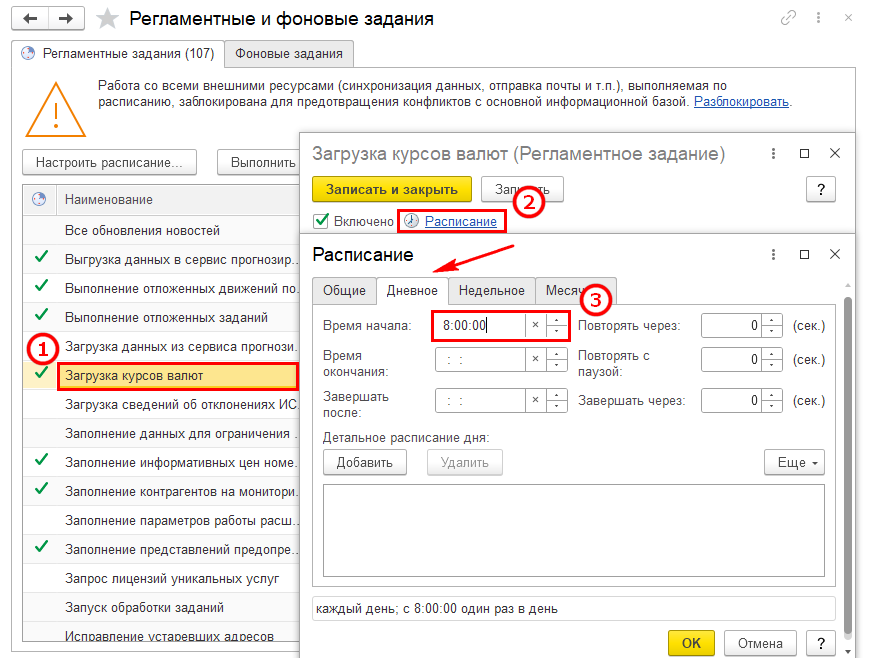Click into the Повторять через seconds field
The image size is (874, 658).
(x=731, y=325)
